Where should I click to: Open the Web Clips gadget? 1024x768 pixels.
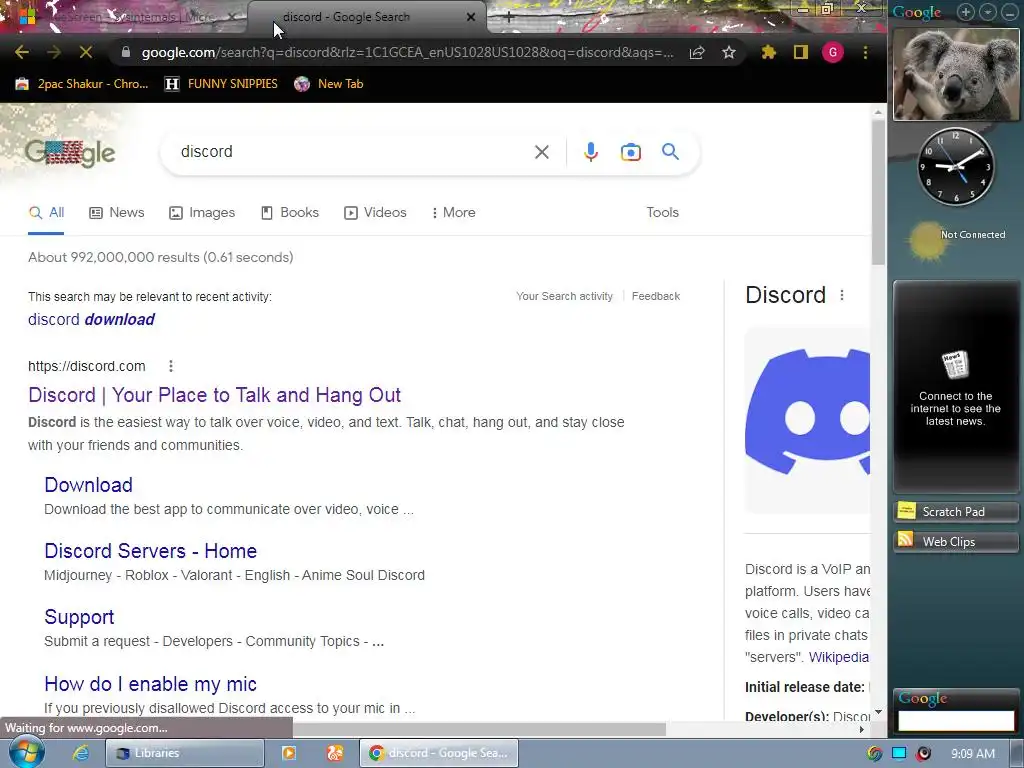[x=956, y=541]
